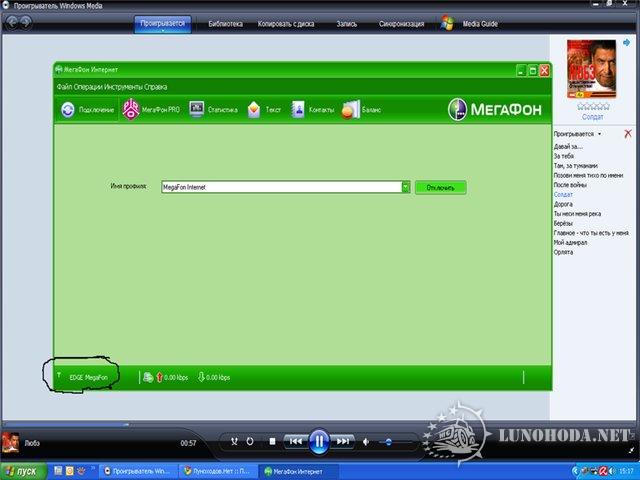Open the Статистика section
The width and height of the screenshot is (640, 480).
tap(213, 110)
